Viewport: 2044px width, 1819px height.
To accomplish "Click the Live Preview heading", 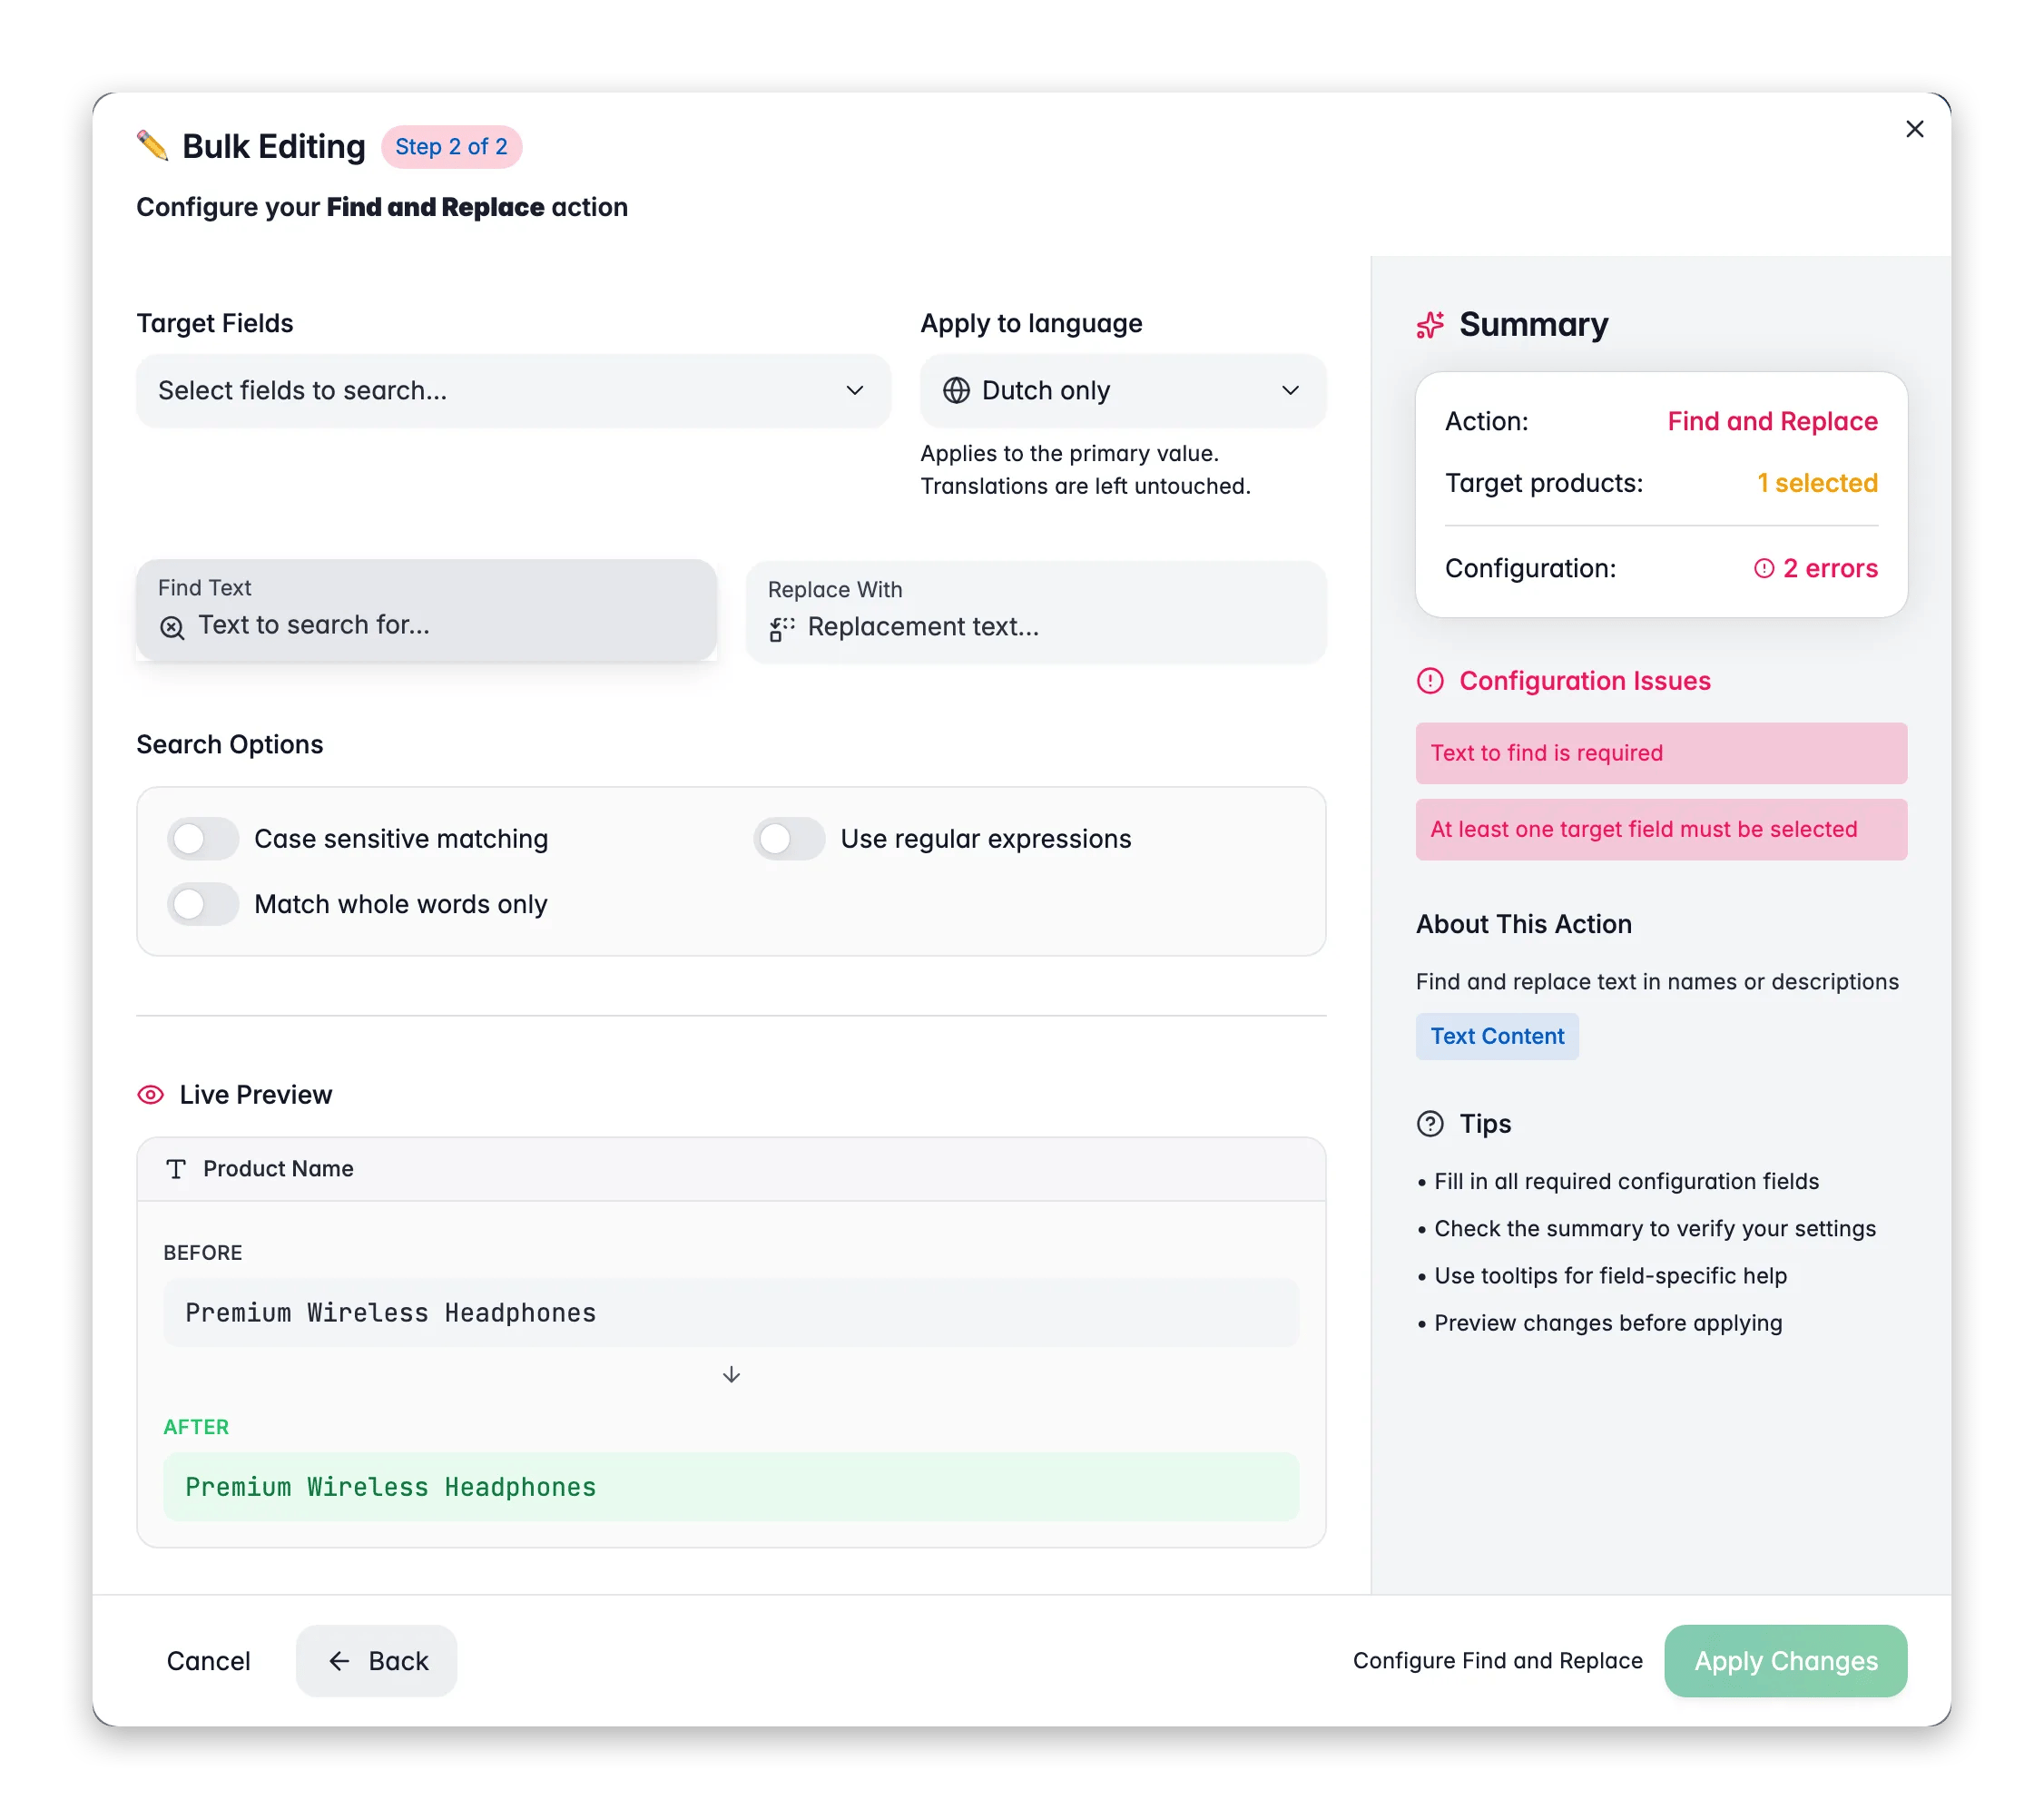I will tap(256, 1094).
